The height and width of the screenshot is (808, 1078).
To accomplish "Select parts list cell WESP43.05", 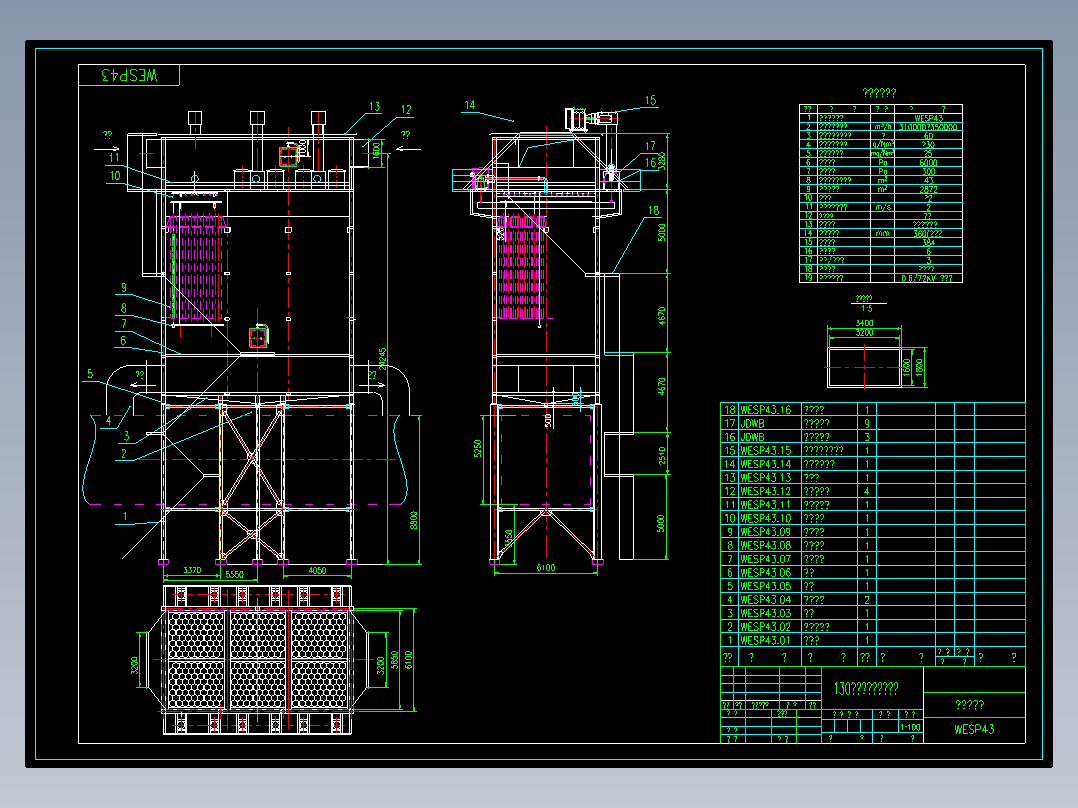I will (x=765, y=586).
